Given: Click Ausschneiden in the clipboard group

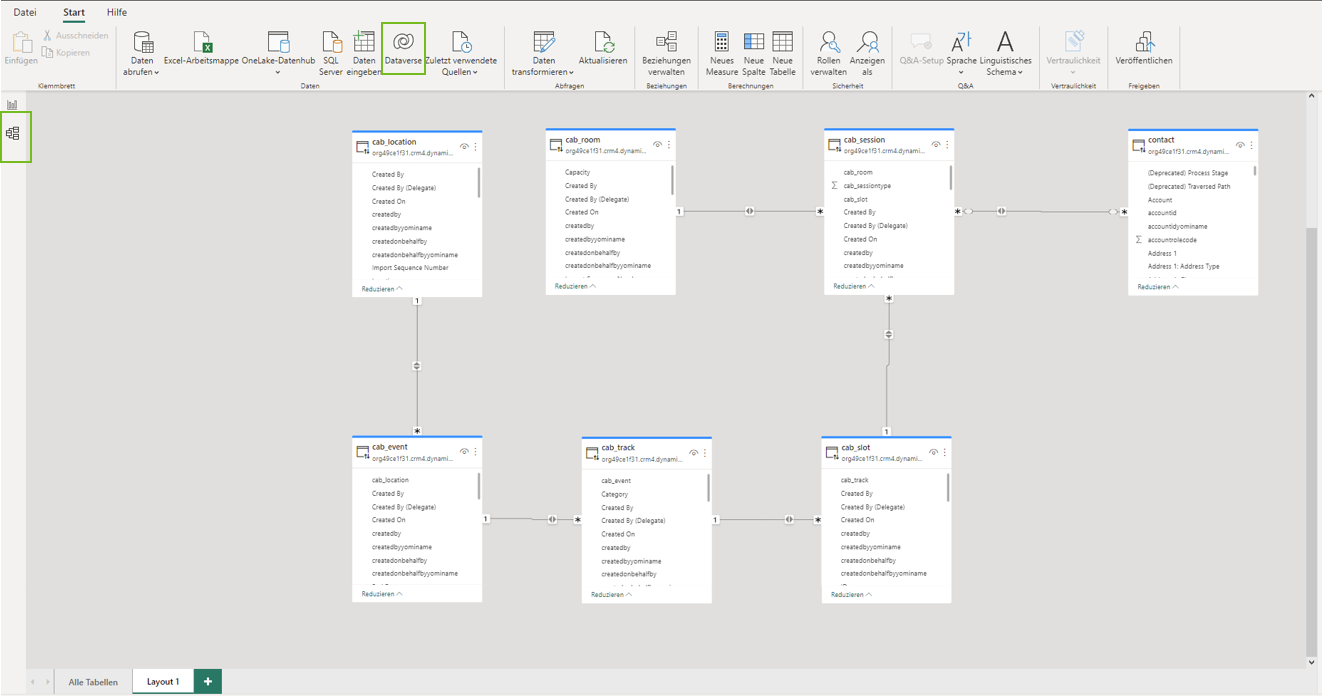Looking at the screenshot, I should pos(76,36).
